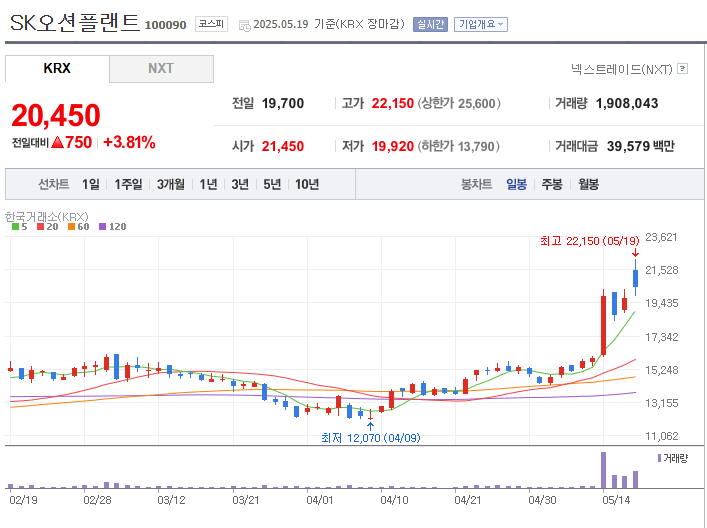707x528 pixels.
Task: Open the 기업개요 dropdown
Action: (x=481, y=24)
